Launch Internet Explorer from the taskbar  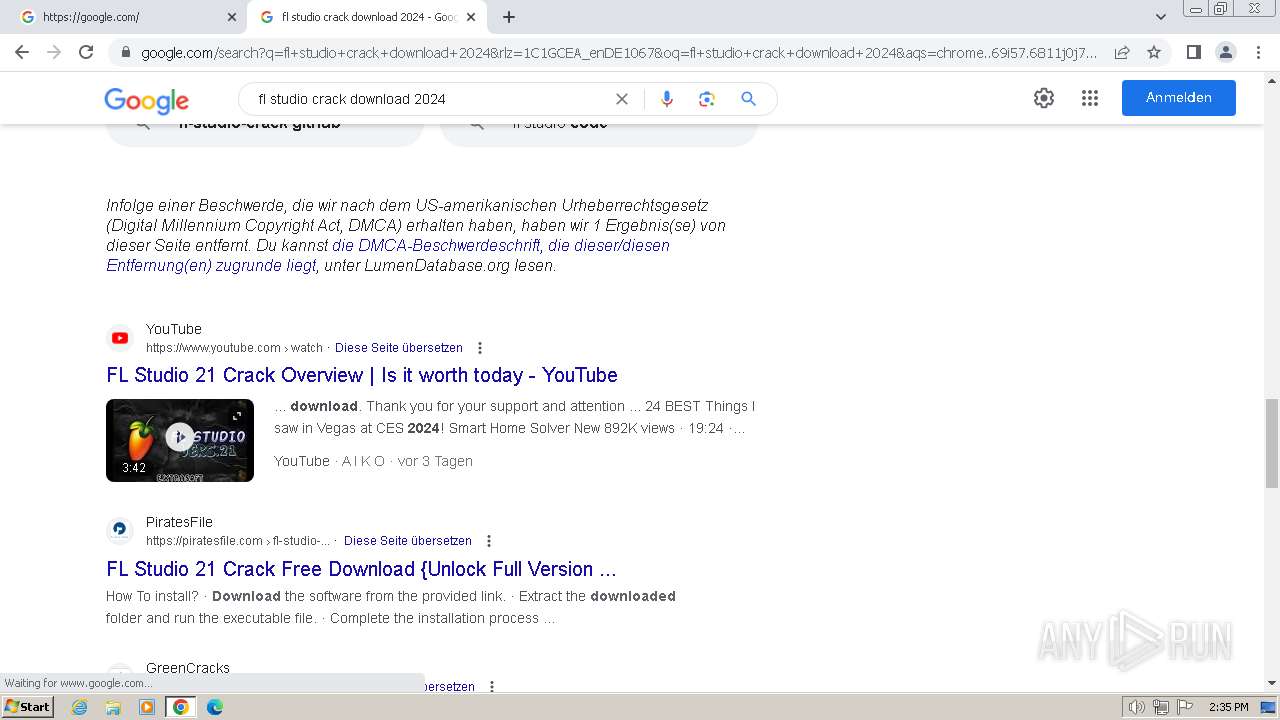(x=79, y=707)
